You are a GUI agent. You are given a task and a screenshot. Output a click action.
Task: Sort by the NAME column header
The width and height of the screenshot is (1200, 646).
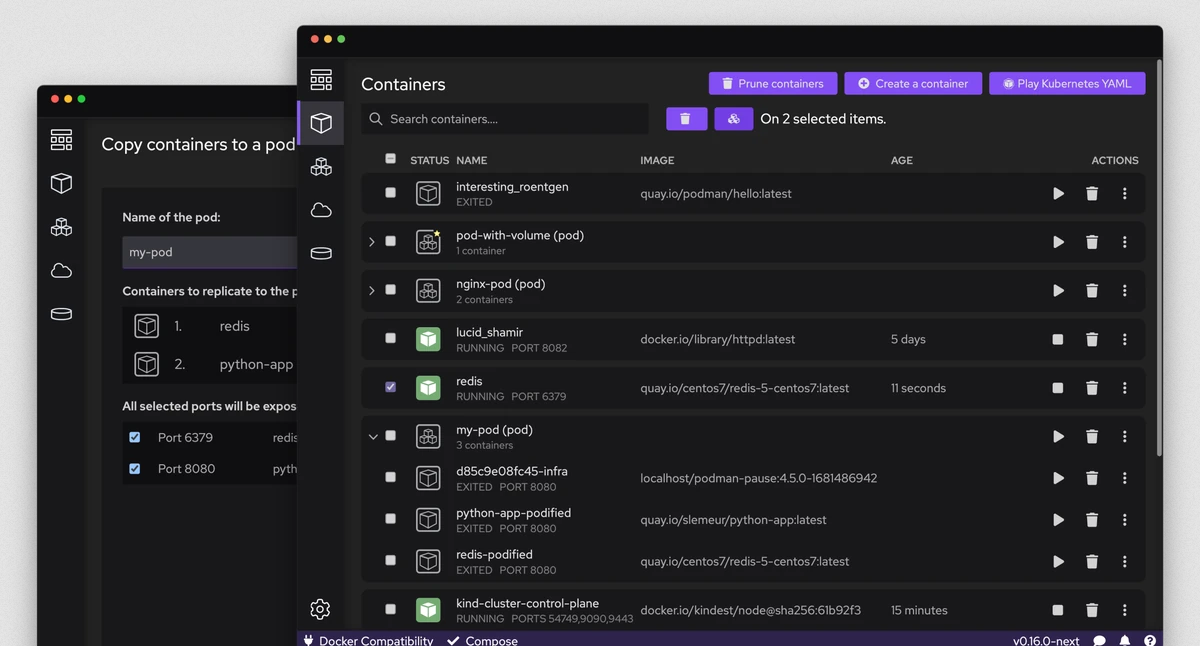pyautogui.click(x=471, y=160)
